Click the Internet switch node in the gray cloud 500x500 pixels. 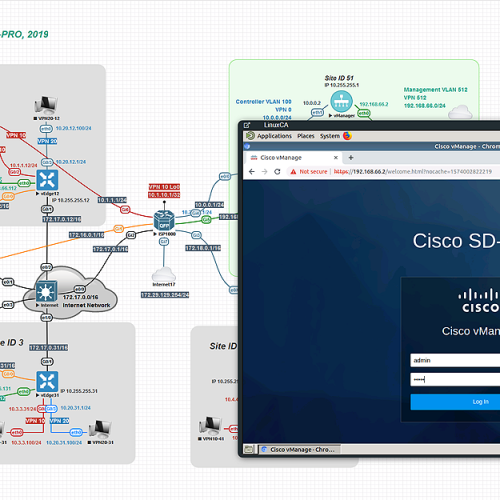click(x=46, y=291)
